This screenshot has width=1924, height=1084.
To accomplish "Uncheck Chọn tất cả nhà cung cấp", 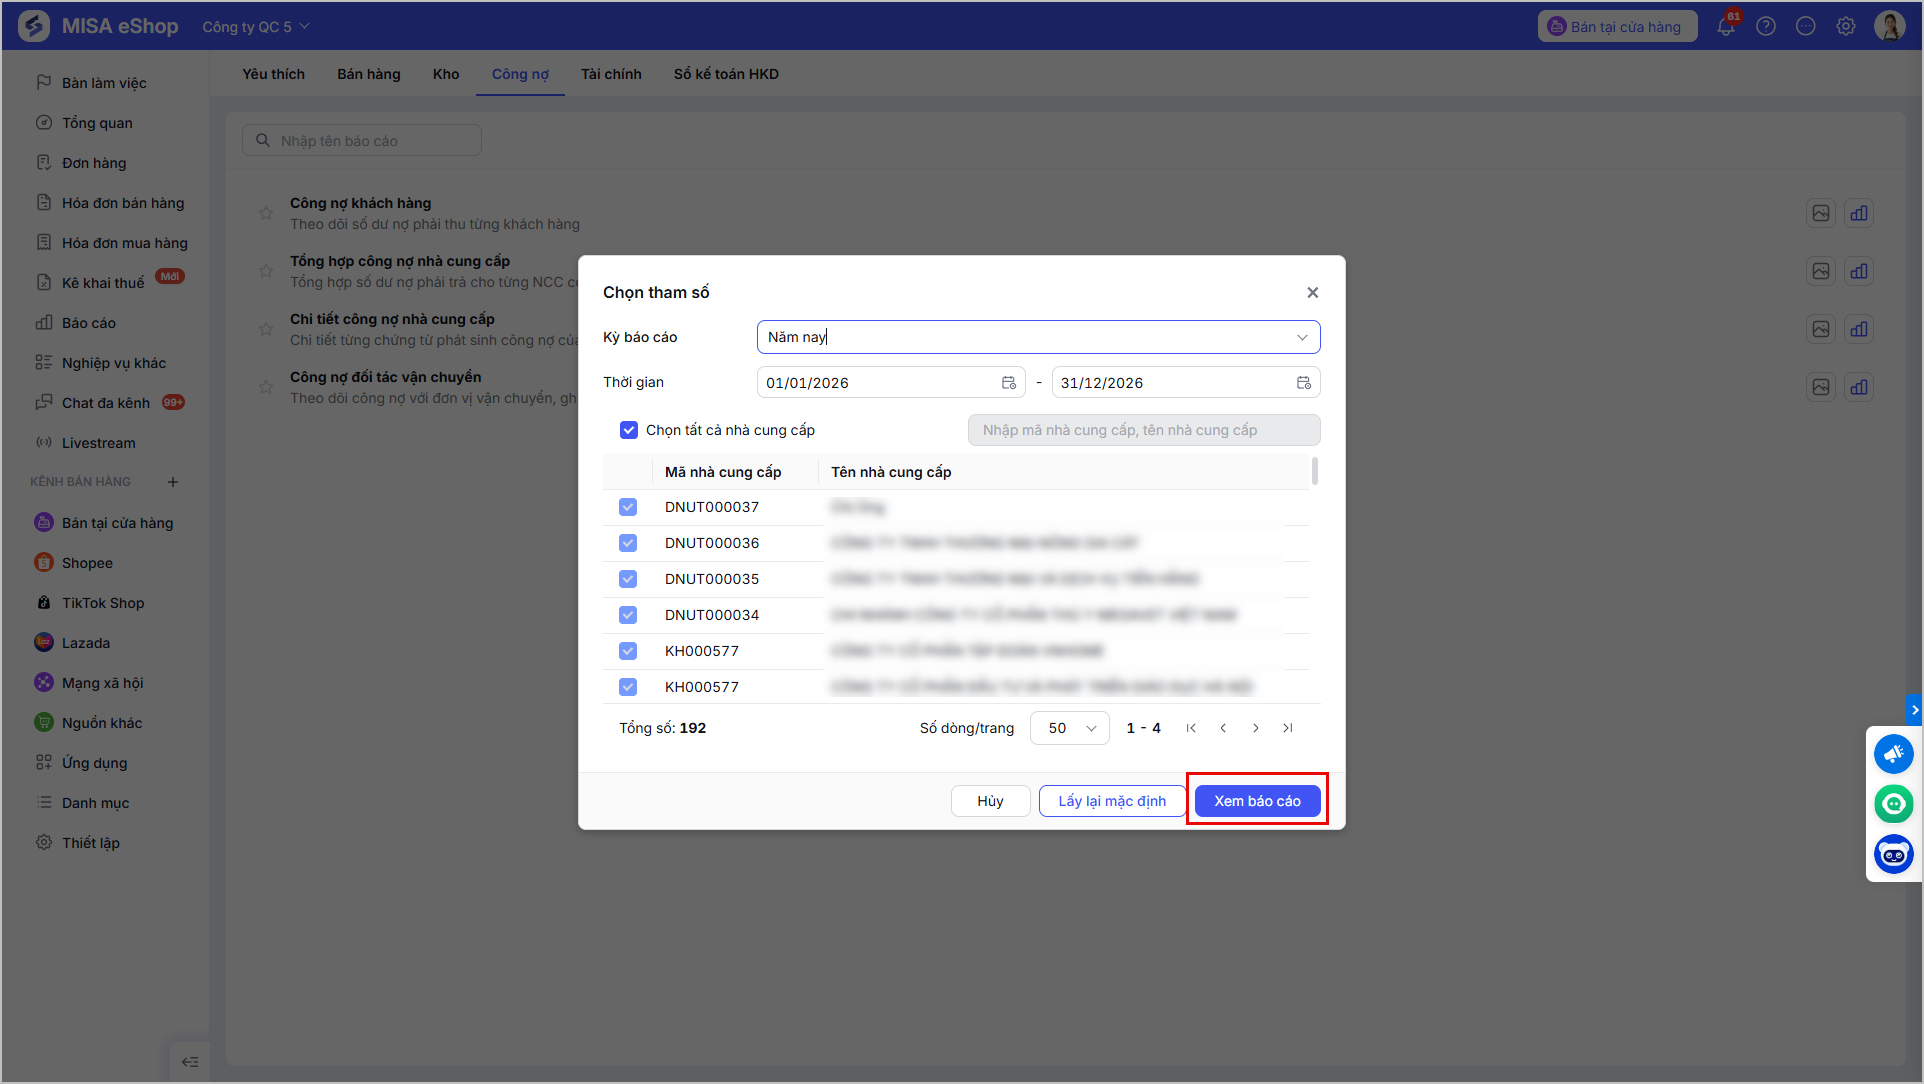I will [x=629, y=430].
